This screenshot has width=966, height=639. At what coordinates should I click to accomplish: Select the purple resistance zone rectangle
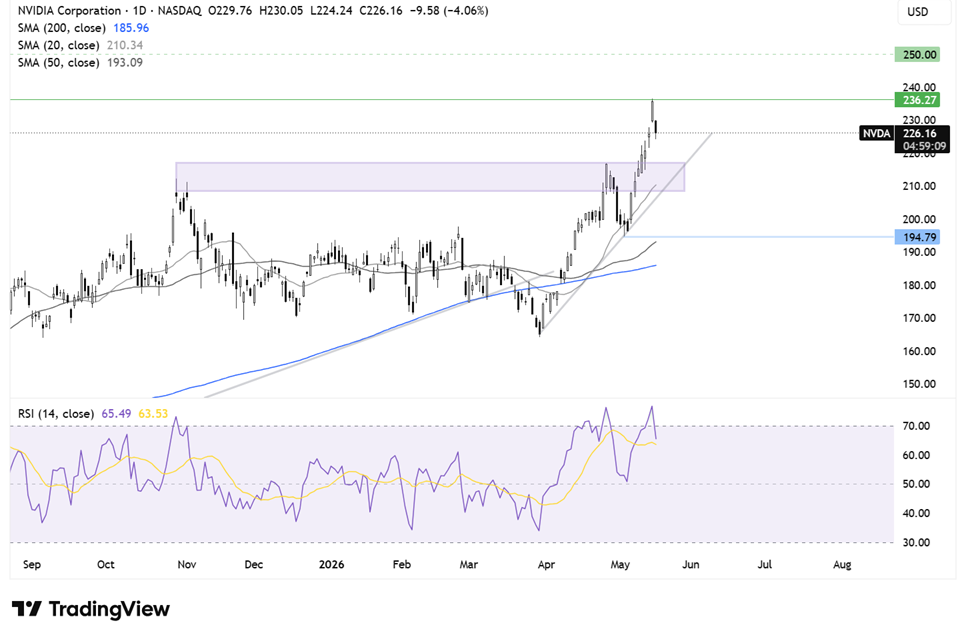click(x=430, y=177)
